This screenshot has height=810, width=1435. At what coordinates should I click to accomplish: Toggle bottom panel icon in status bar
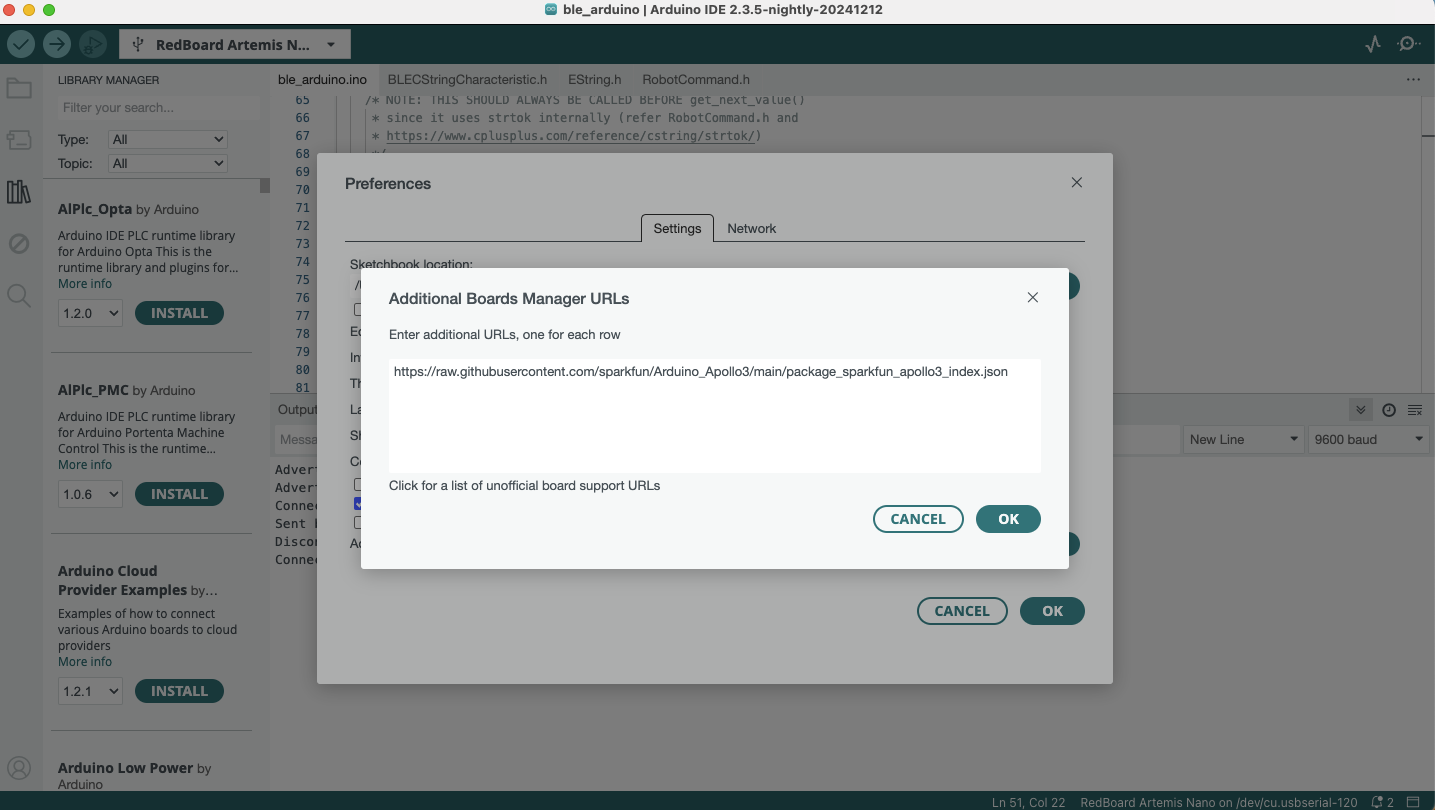[x=1413, y=802]
